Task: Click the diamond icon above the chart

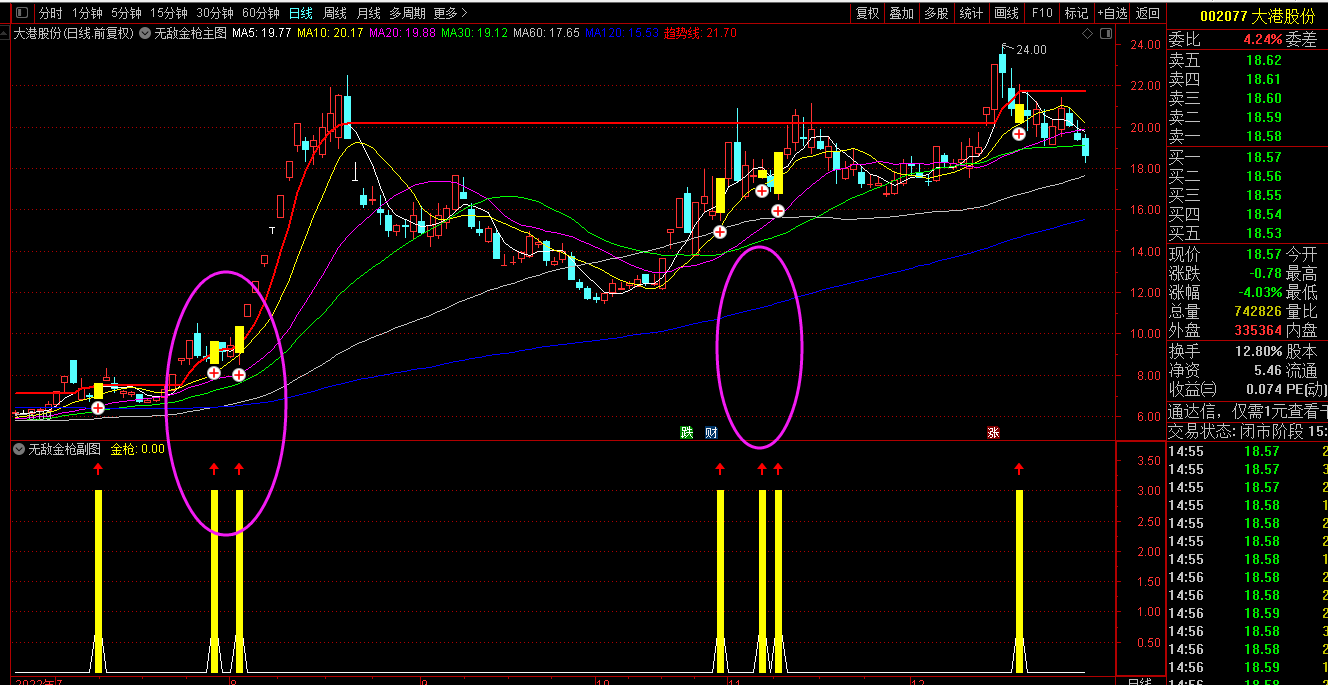Action: pos(1088,33)
